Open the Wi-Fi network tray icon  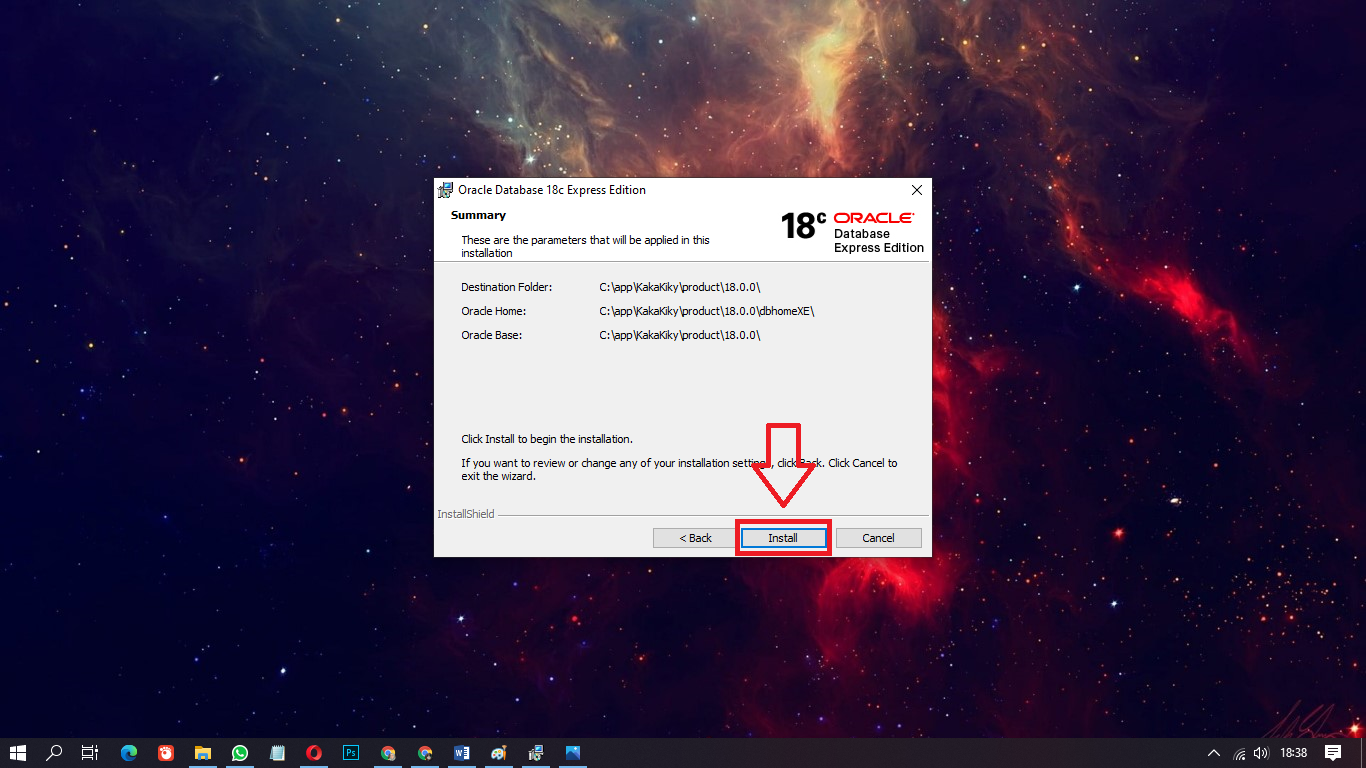click(x=1240, y=753)
